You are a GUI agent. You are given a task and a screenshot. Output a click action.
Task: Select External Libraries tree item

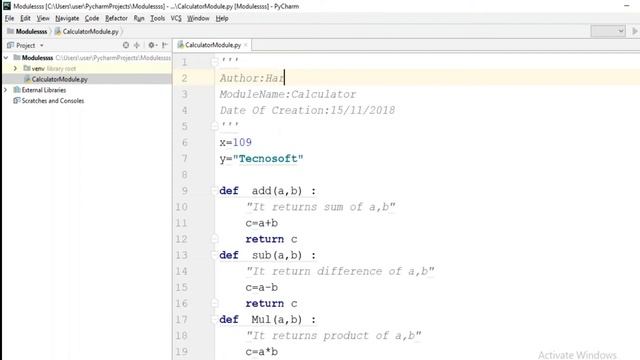point(44,90)
